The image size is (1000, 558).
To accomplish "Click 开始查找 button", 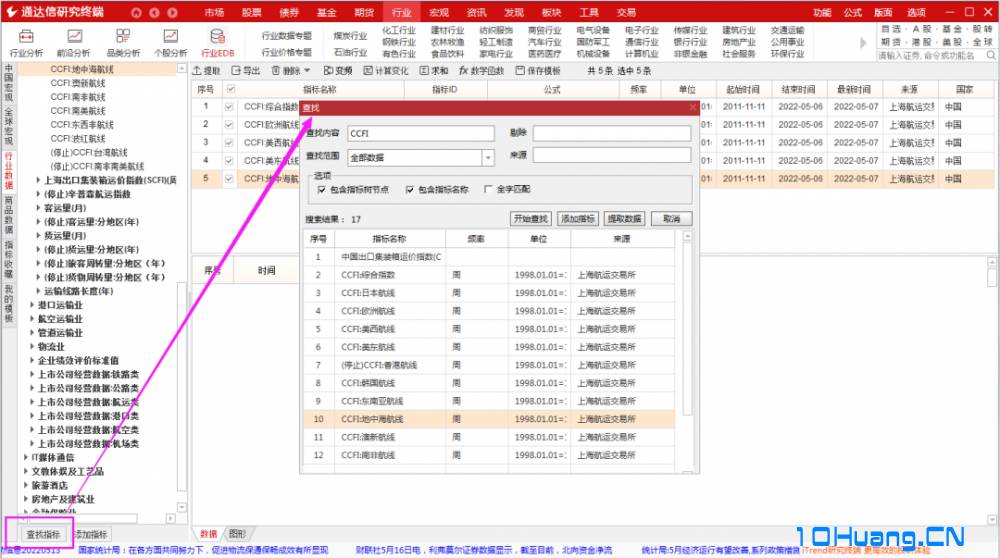I will click(531, 219).
